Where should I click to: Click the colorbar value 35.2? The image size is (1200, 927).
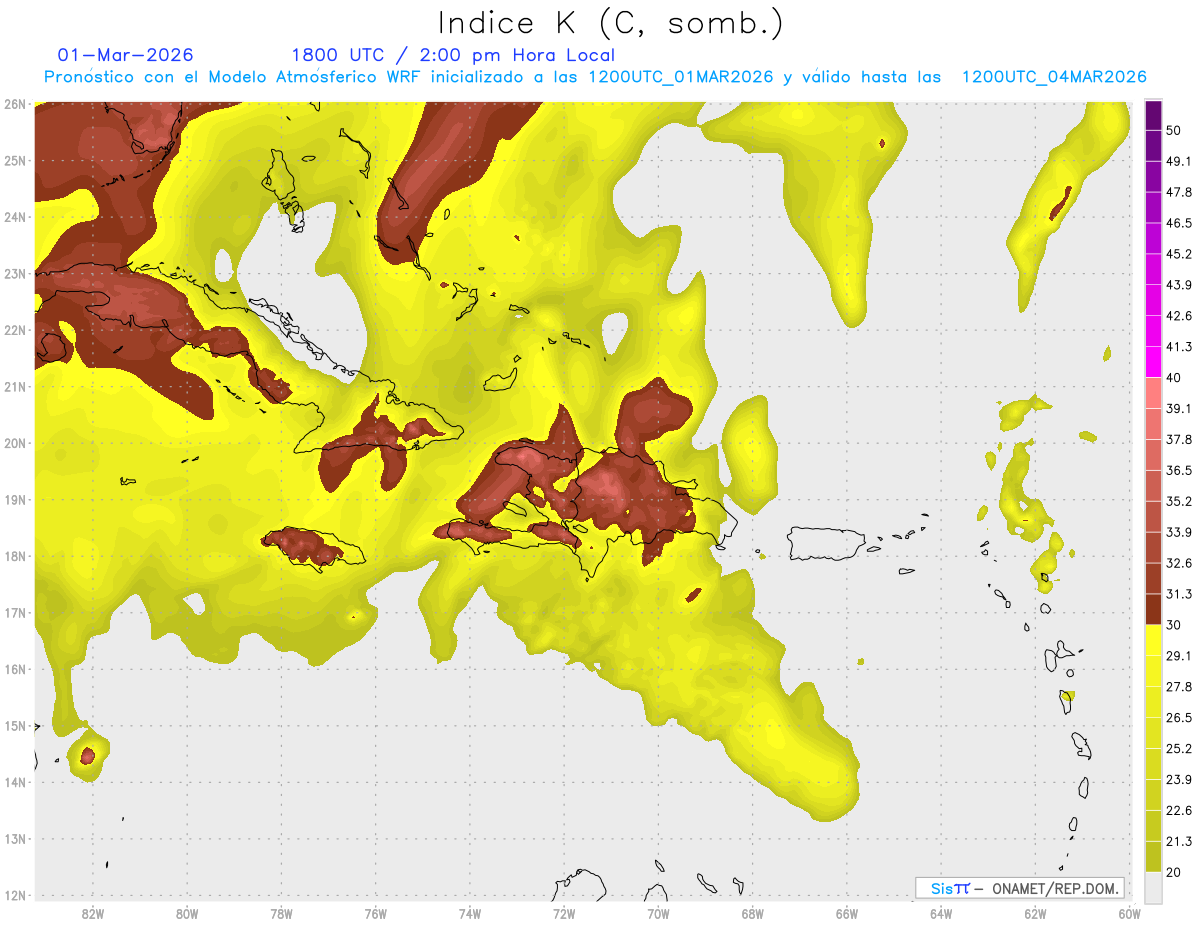pyautogui.click(x=1179, y=501)
